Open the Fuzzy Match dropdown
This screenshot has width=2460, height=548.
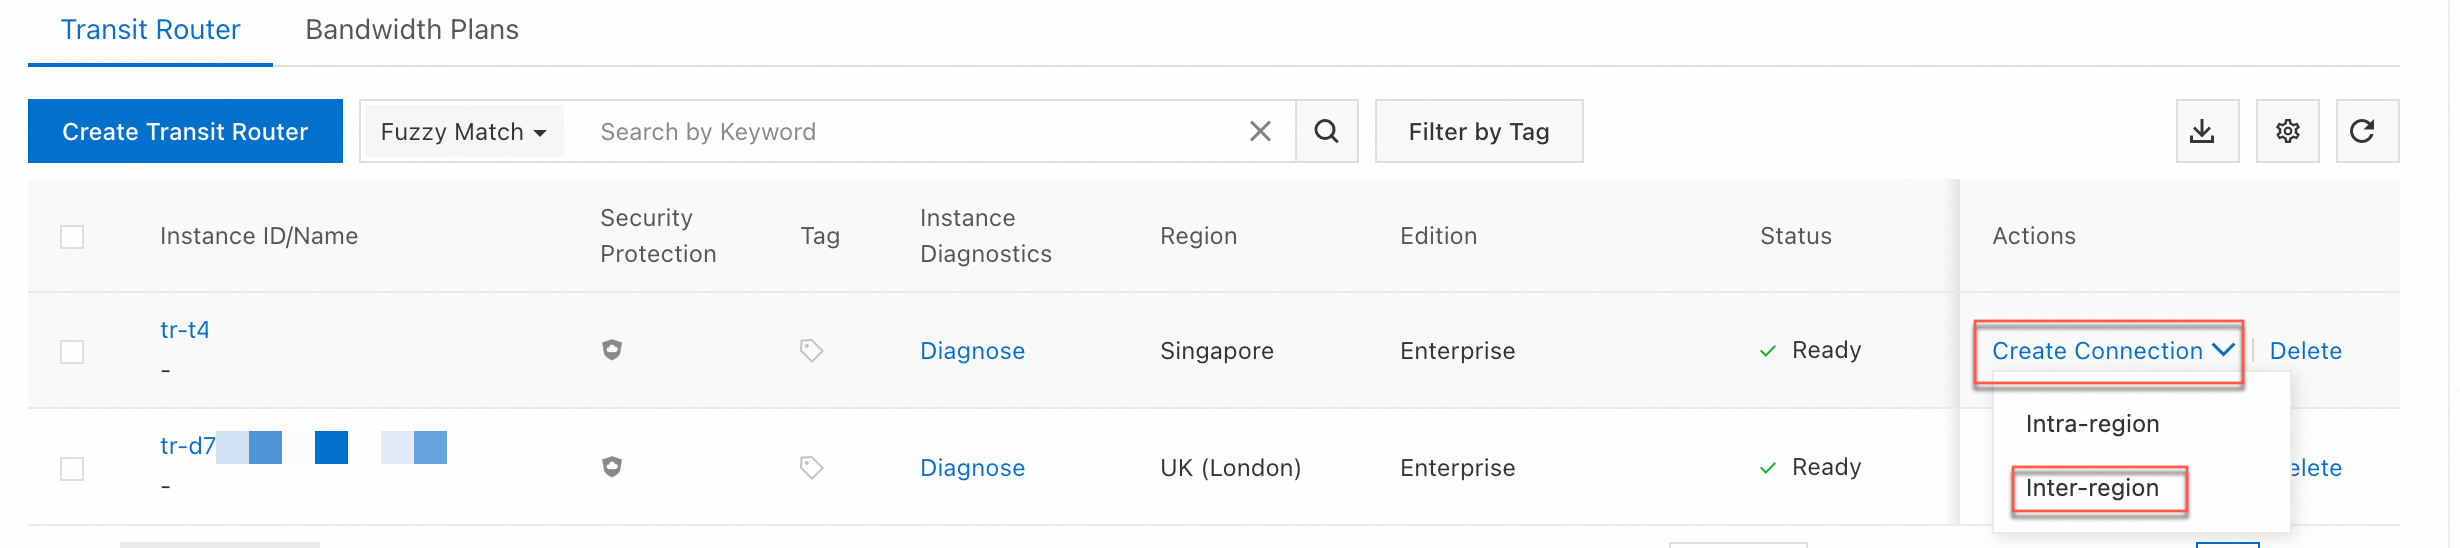463,132
